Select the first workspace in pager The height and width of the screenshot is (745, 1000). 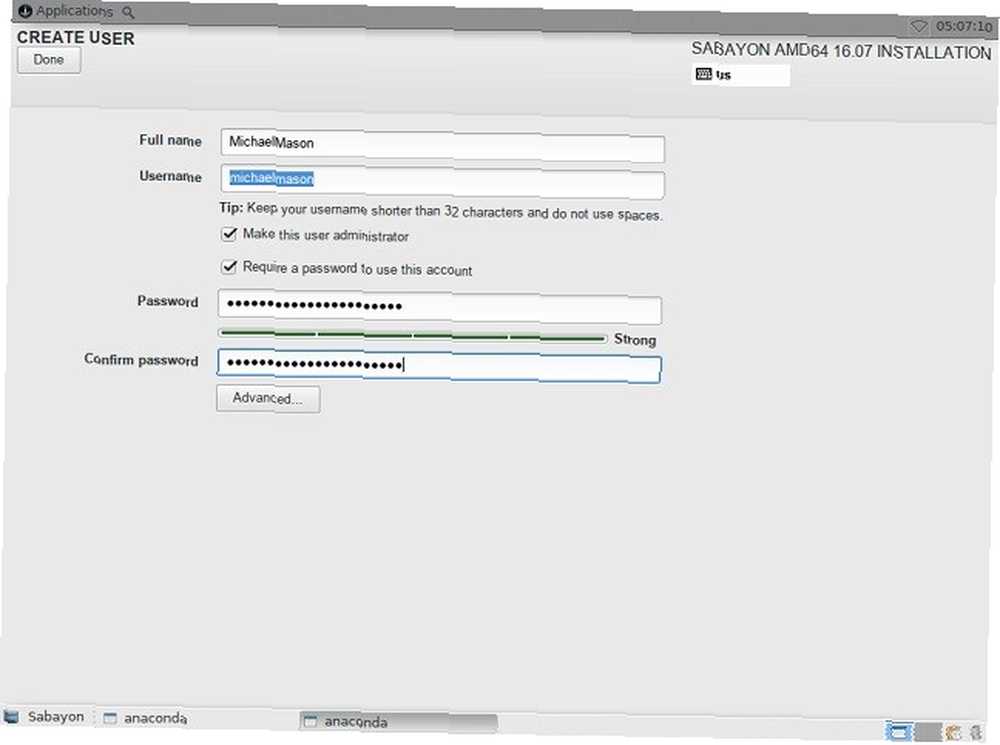(899, 731)
